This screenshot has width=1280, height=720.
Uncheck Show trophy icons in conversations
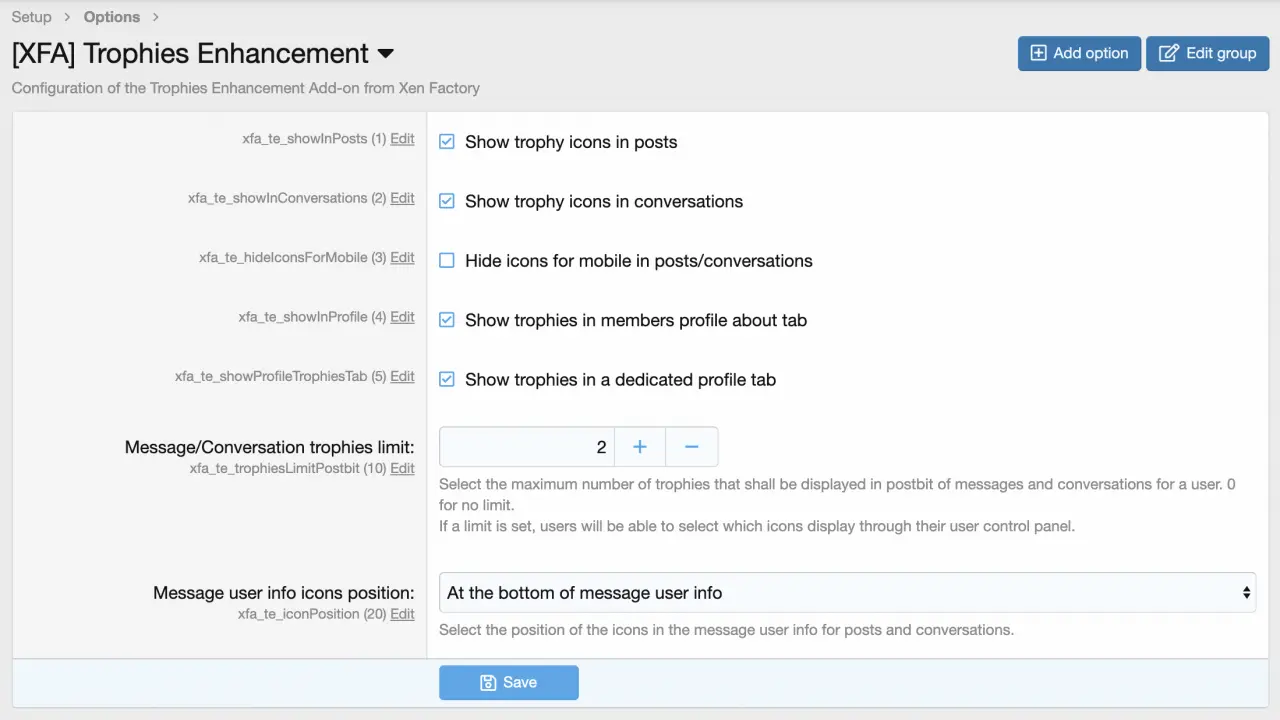[x=447, y=201]
